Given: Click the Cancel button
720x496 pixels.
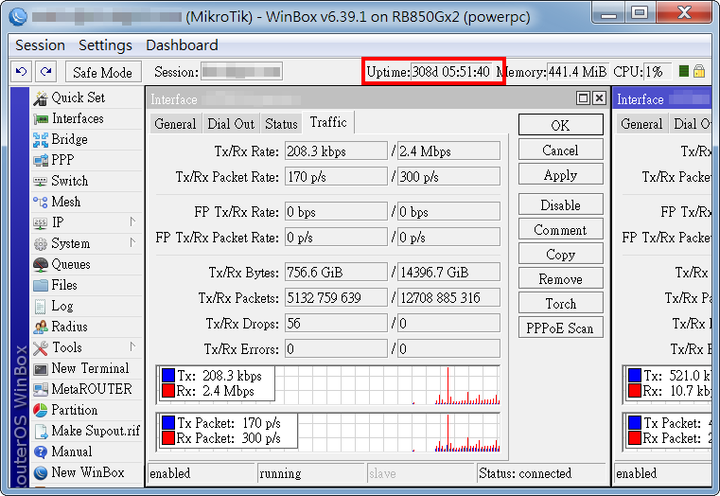Looking at the screenshot, I should coord(561,150).
